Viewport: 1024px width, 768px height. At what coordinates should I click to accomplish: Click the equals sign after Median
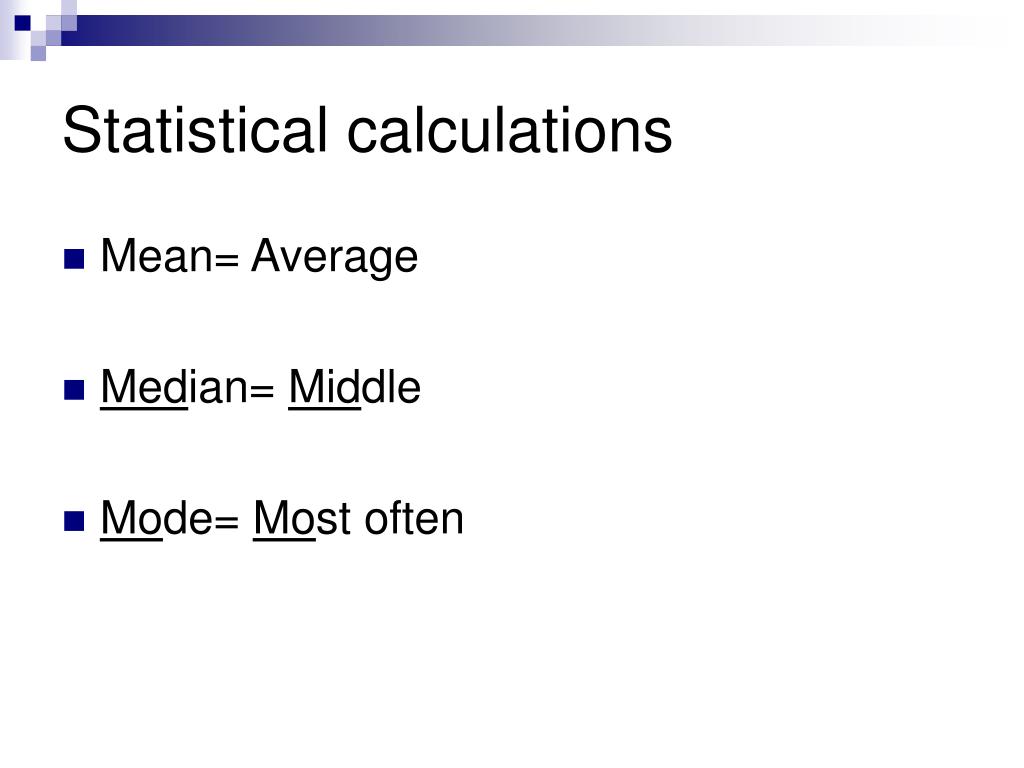click(262, 392)
